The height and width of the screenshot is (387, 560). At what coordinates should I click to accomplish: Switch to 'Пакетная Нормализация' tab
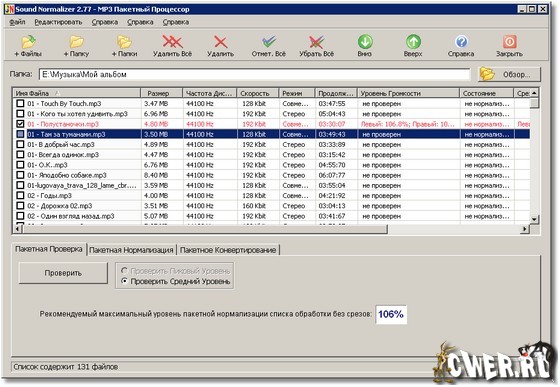(x=131, y=250)
